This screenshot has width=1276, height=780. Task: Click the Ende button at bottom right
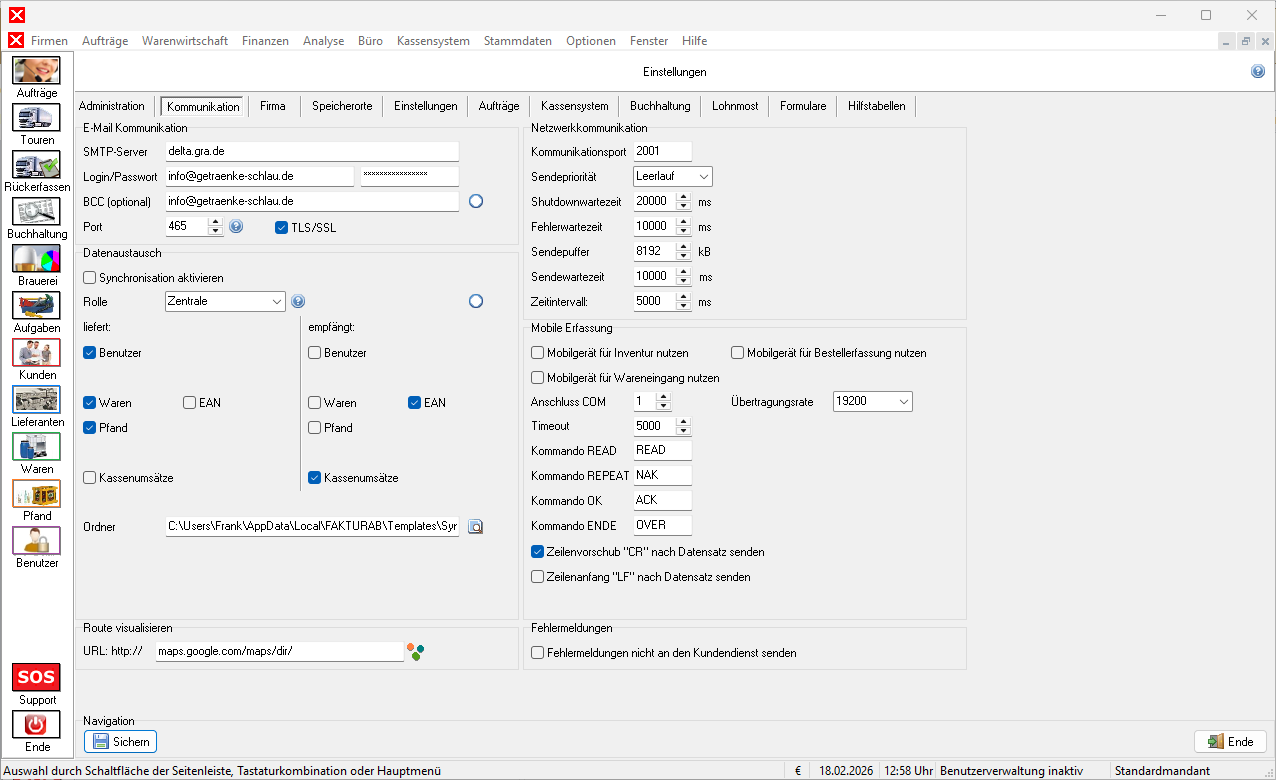pos(1230,742)
